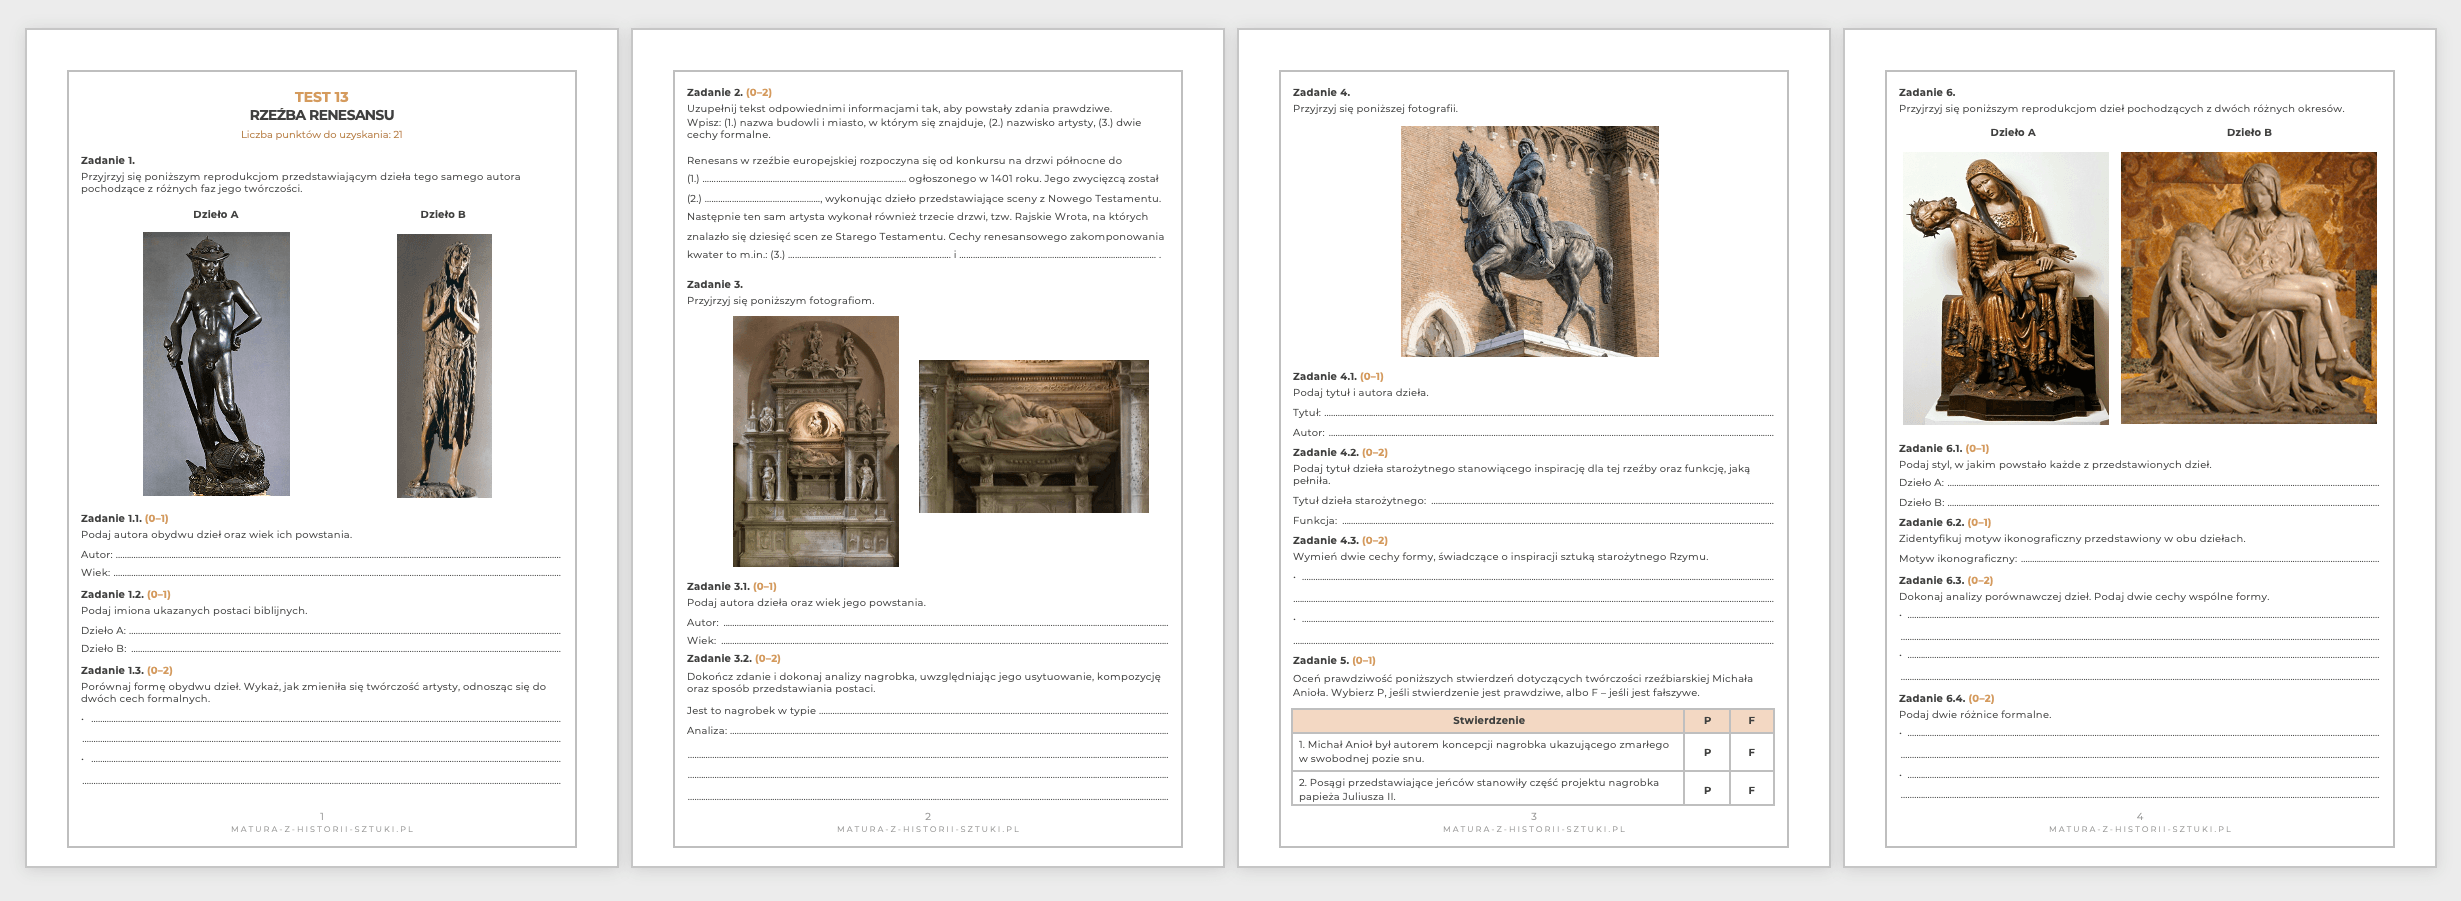Select the 'RZEŹBA RENESANSU' heading
This screenshot has width=2461, height=901.
322,115
